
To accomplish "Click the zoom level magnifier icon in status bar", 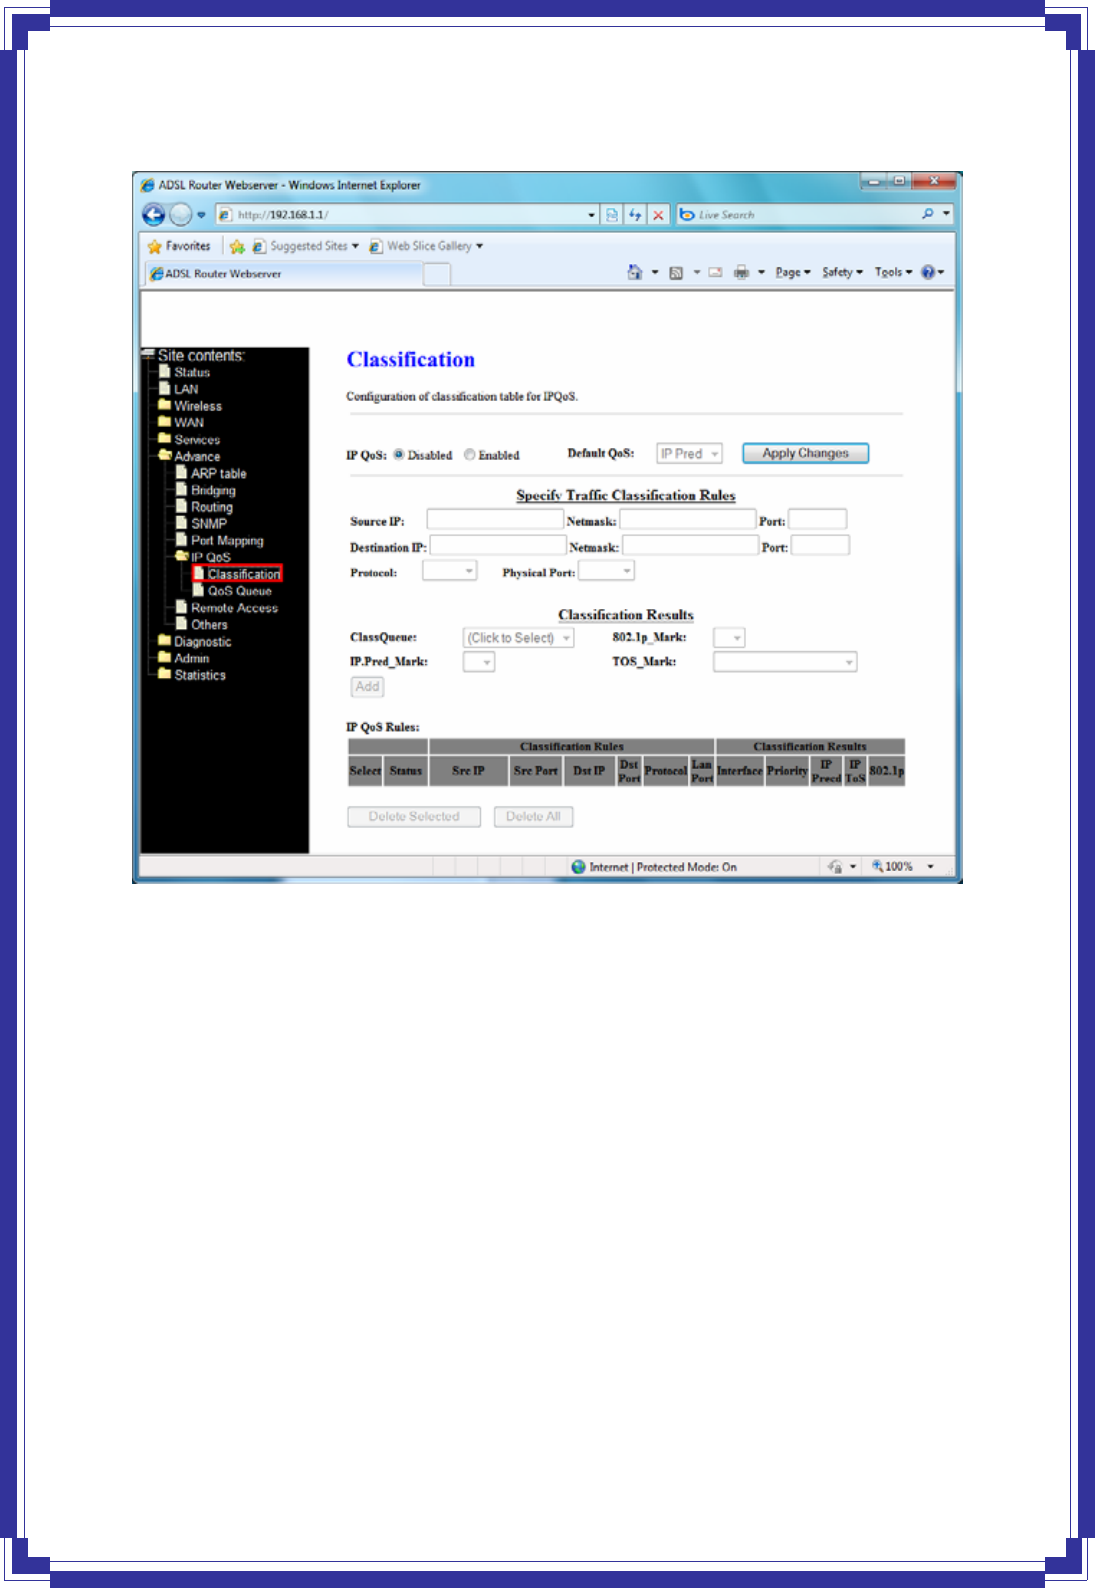I will click(877, 866).
